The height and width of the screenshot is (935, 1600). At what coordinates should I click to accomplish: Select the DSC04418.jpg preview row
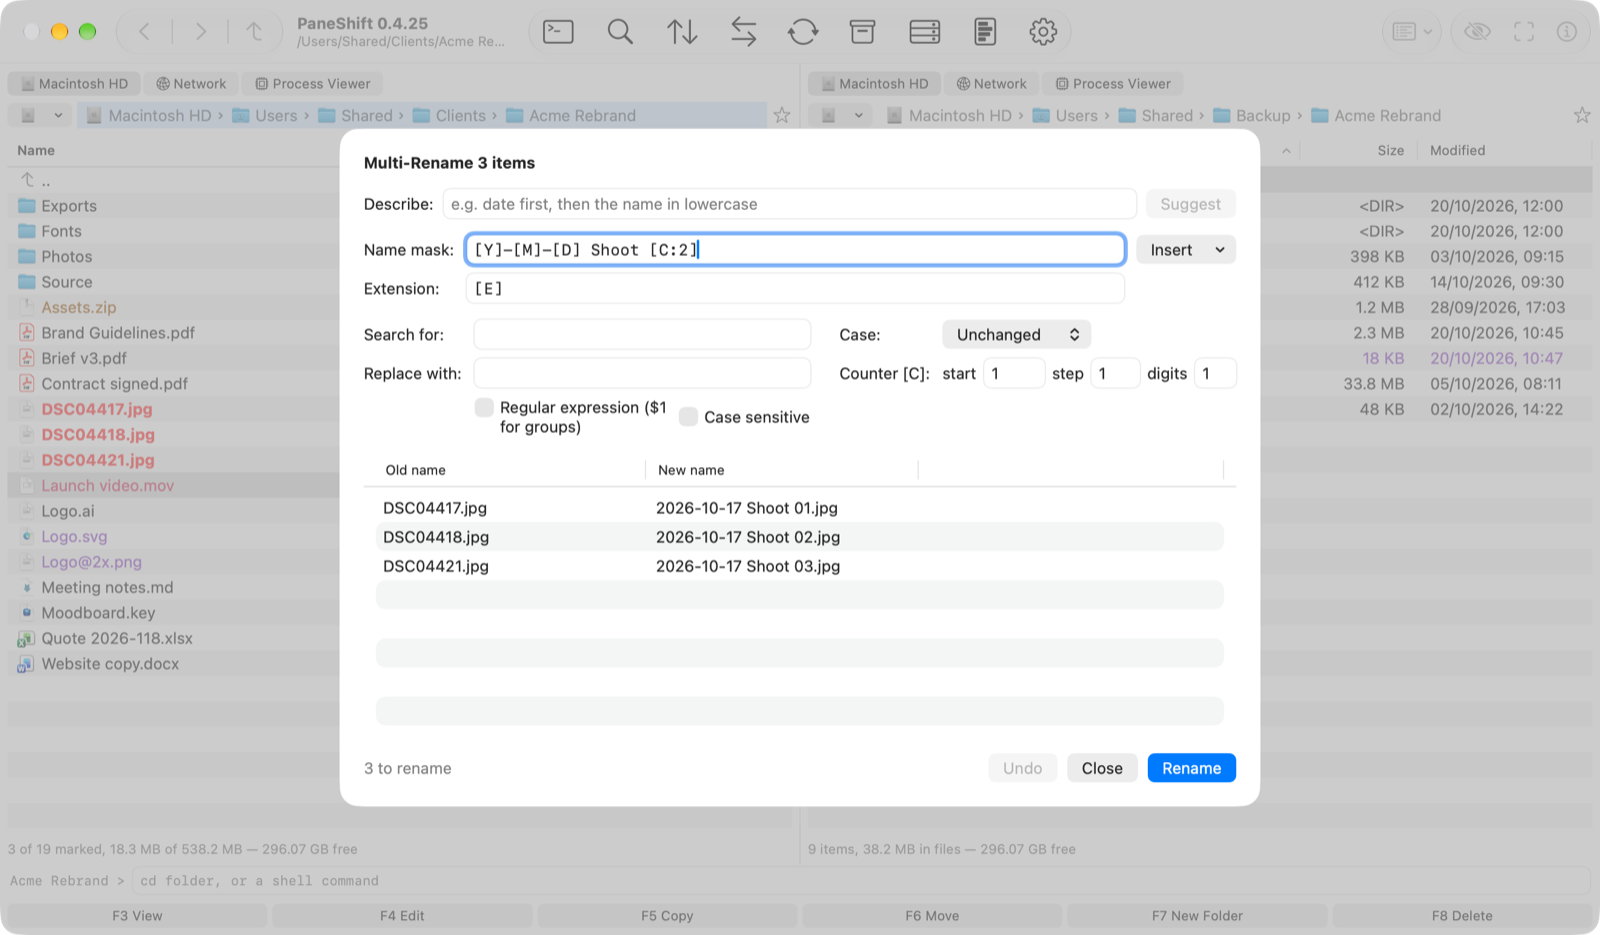(x=800, y=537)
